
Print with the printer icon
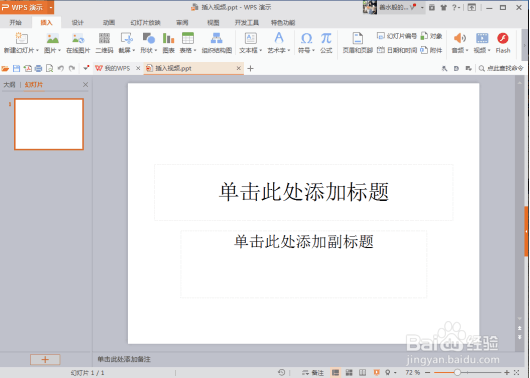pos(38,69)
